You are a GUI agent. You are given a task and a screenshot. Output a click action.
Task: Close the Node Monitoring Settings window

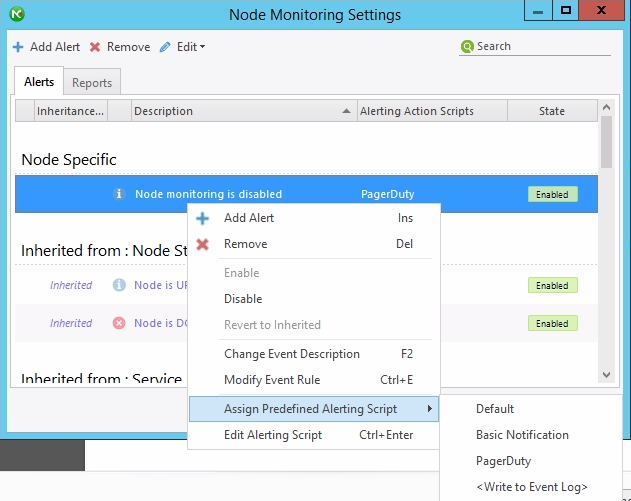[602, 10]
